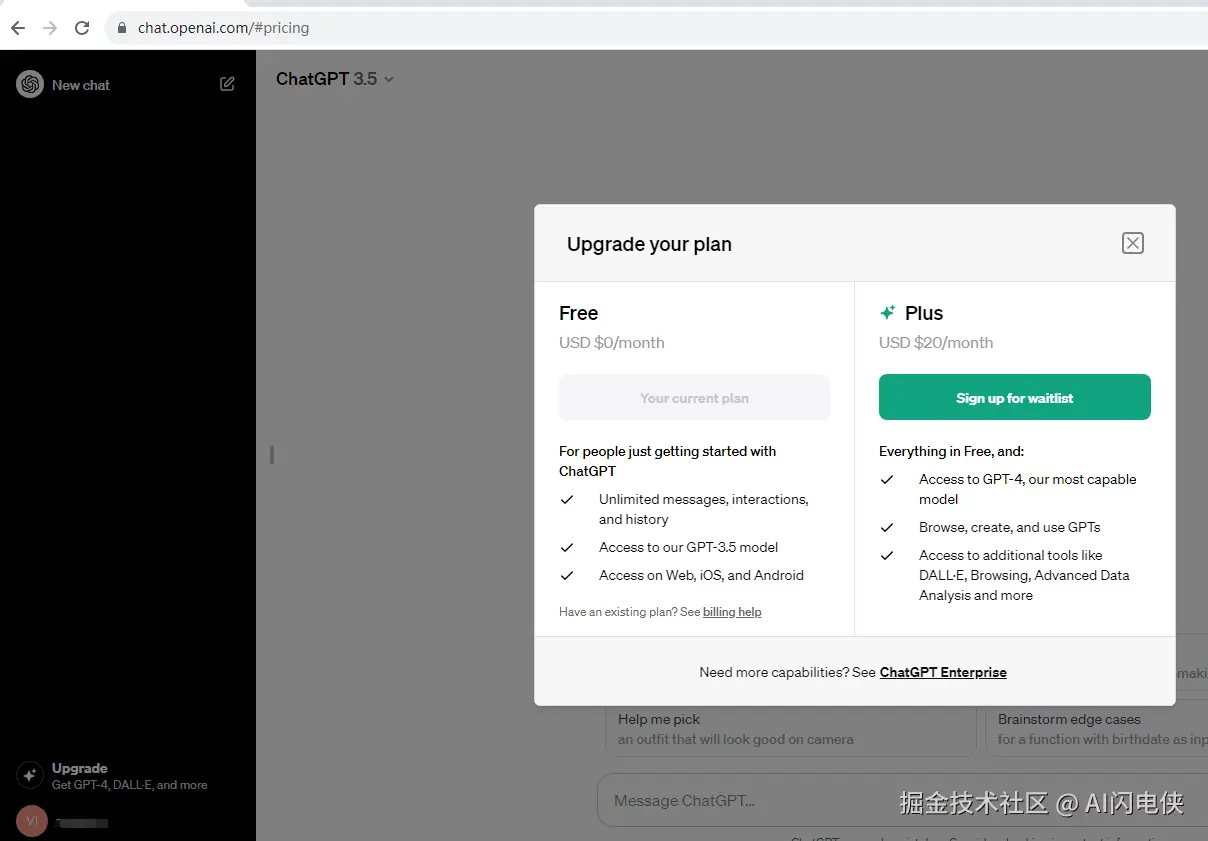Expand the ChatGPT 3.5 model dropdown
1208x841 pixels.
[x=335, y=79]
